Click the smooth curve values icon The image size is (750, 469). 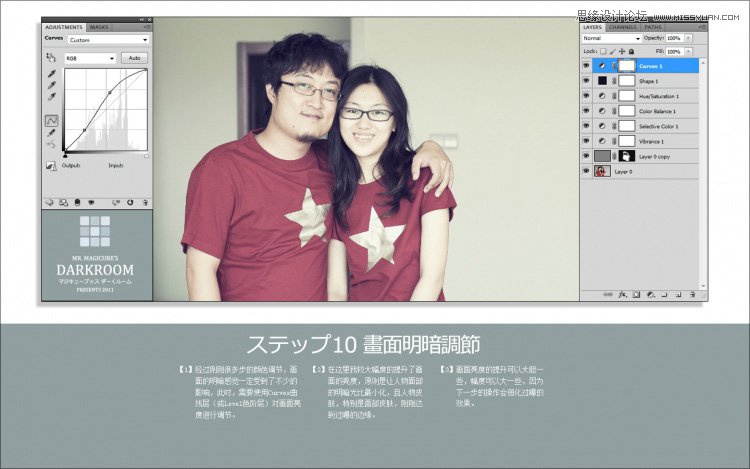point(51,144)
